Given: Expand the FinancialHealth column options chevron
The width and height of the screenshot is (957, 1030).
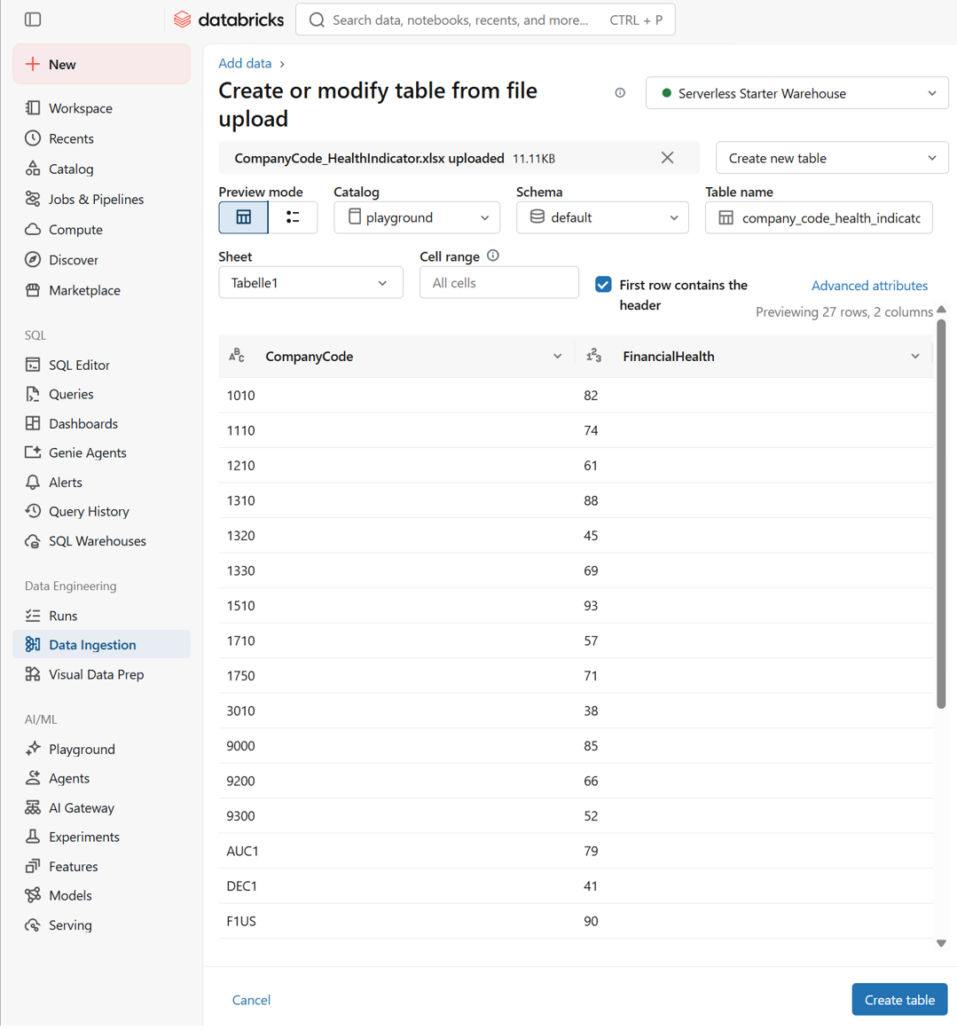Looking at the screenshot, I should click(x=915, y=356).
